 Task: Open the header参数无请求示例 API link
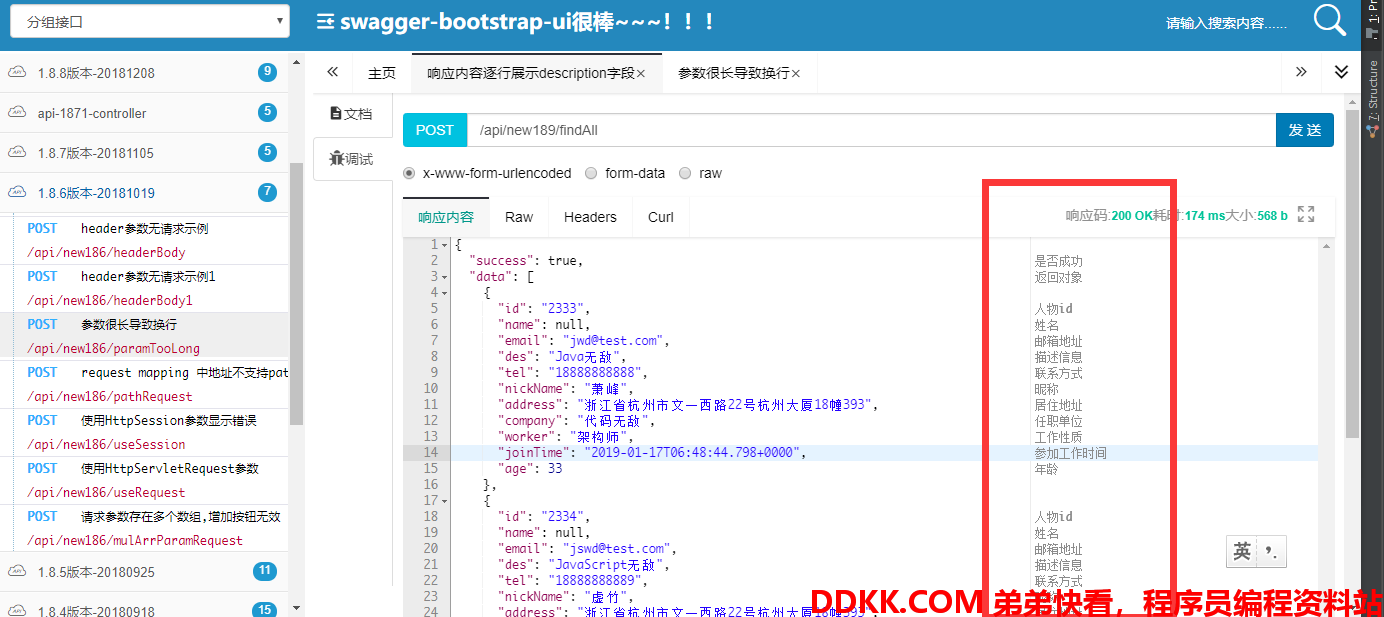[145, 228]
